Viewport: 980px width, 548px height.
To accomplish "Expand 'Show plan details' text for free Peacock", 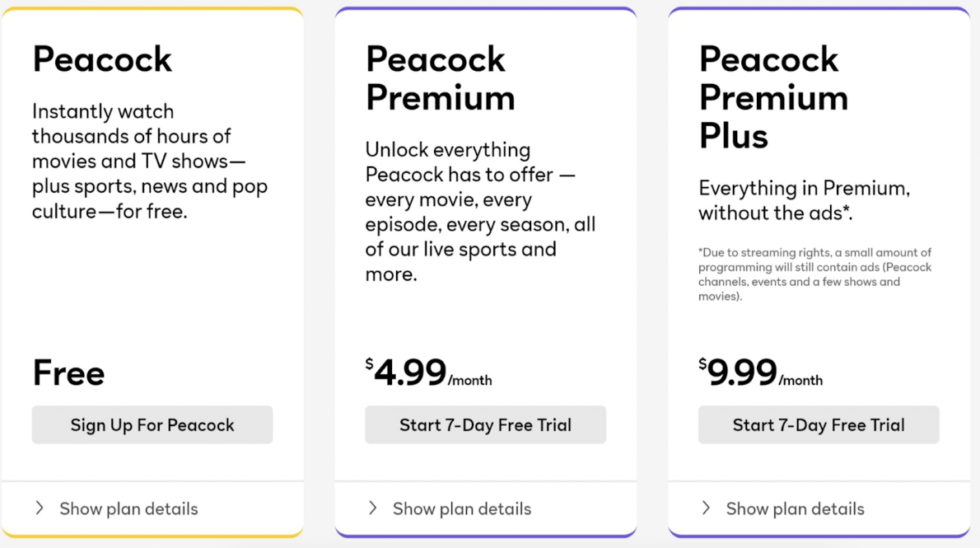I will tap(129, 509).
